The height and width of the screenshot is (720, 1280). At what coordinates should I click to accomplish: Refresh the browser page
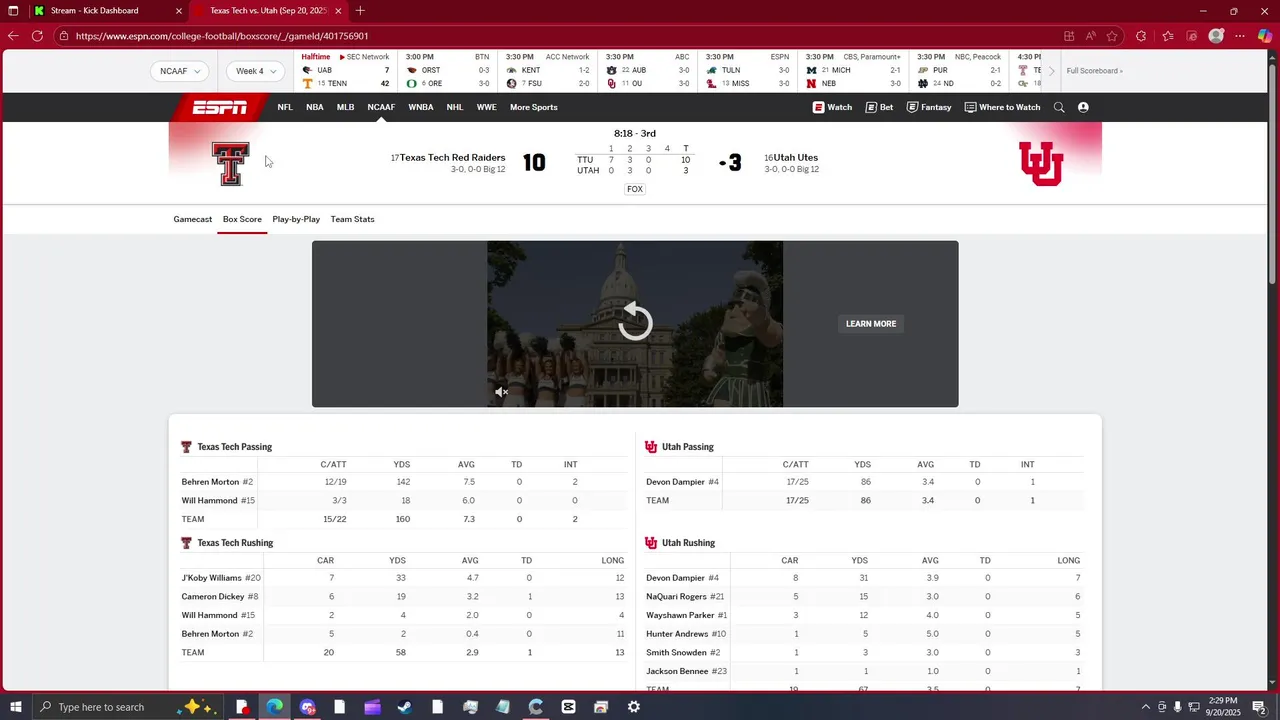(37, 36)
